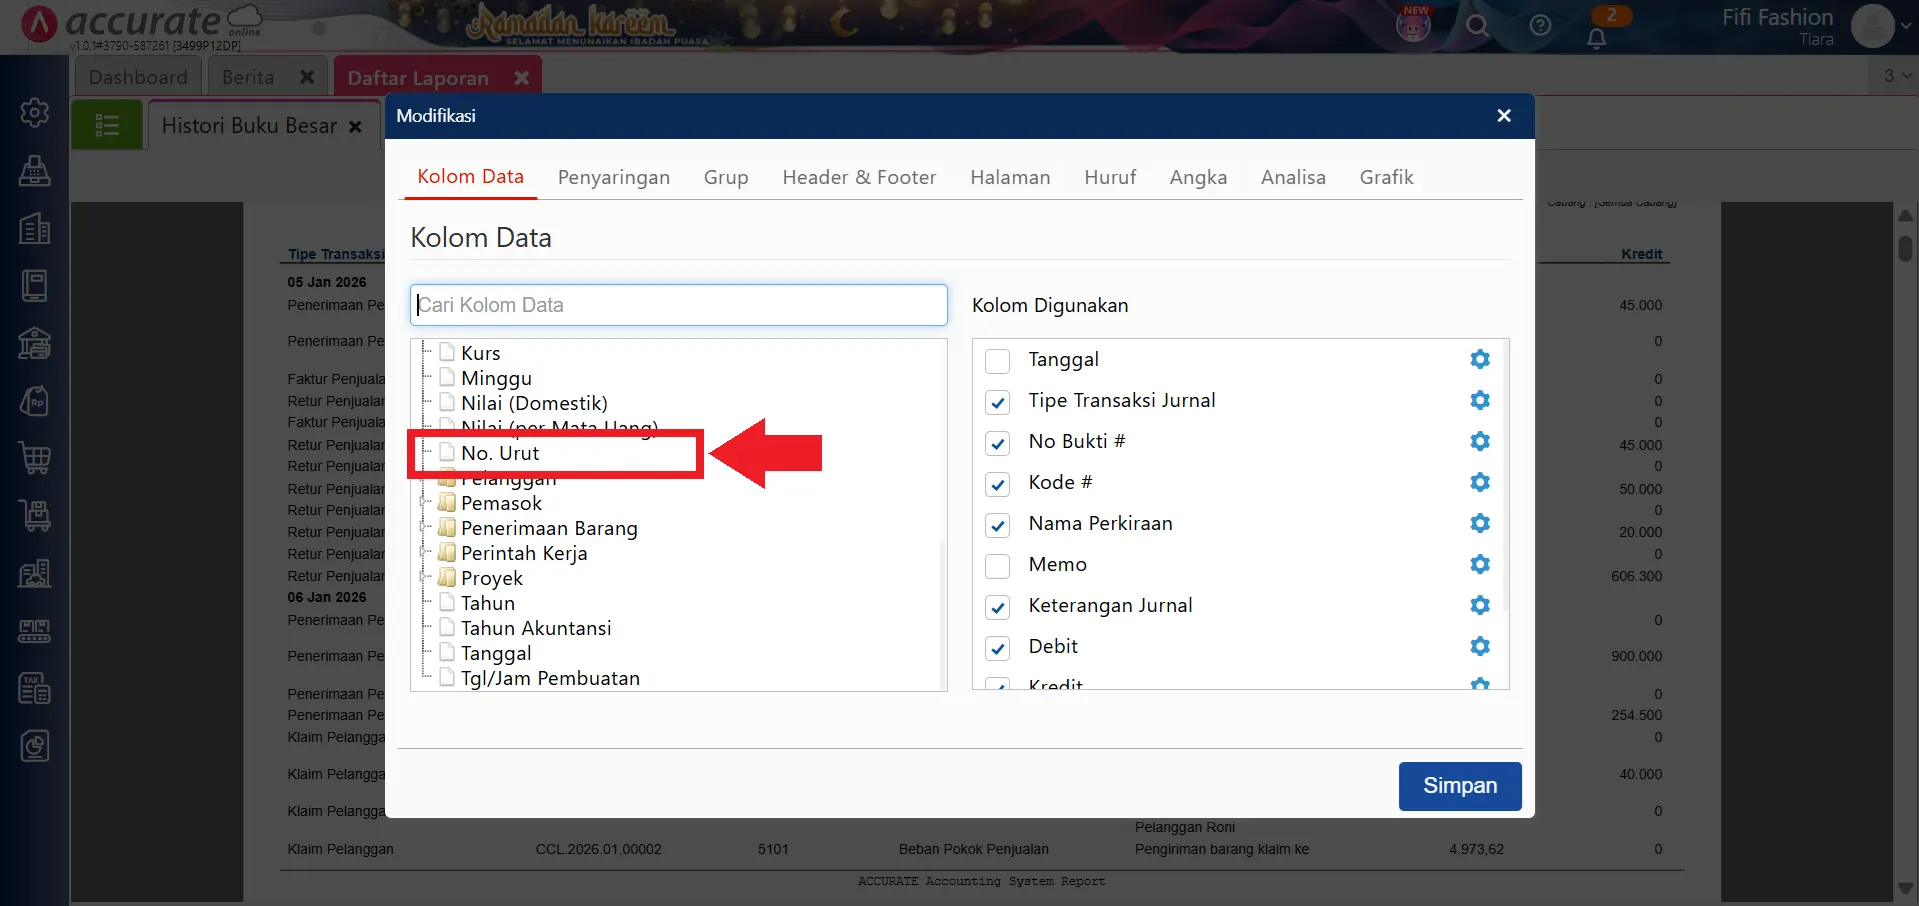Click gear icon beside Nama Perkiraan
The width and height of the screenshot is (1919, 906).
click(1480, 524)
